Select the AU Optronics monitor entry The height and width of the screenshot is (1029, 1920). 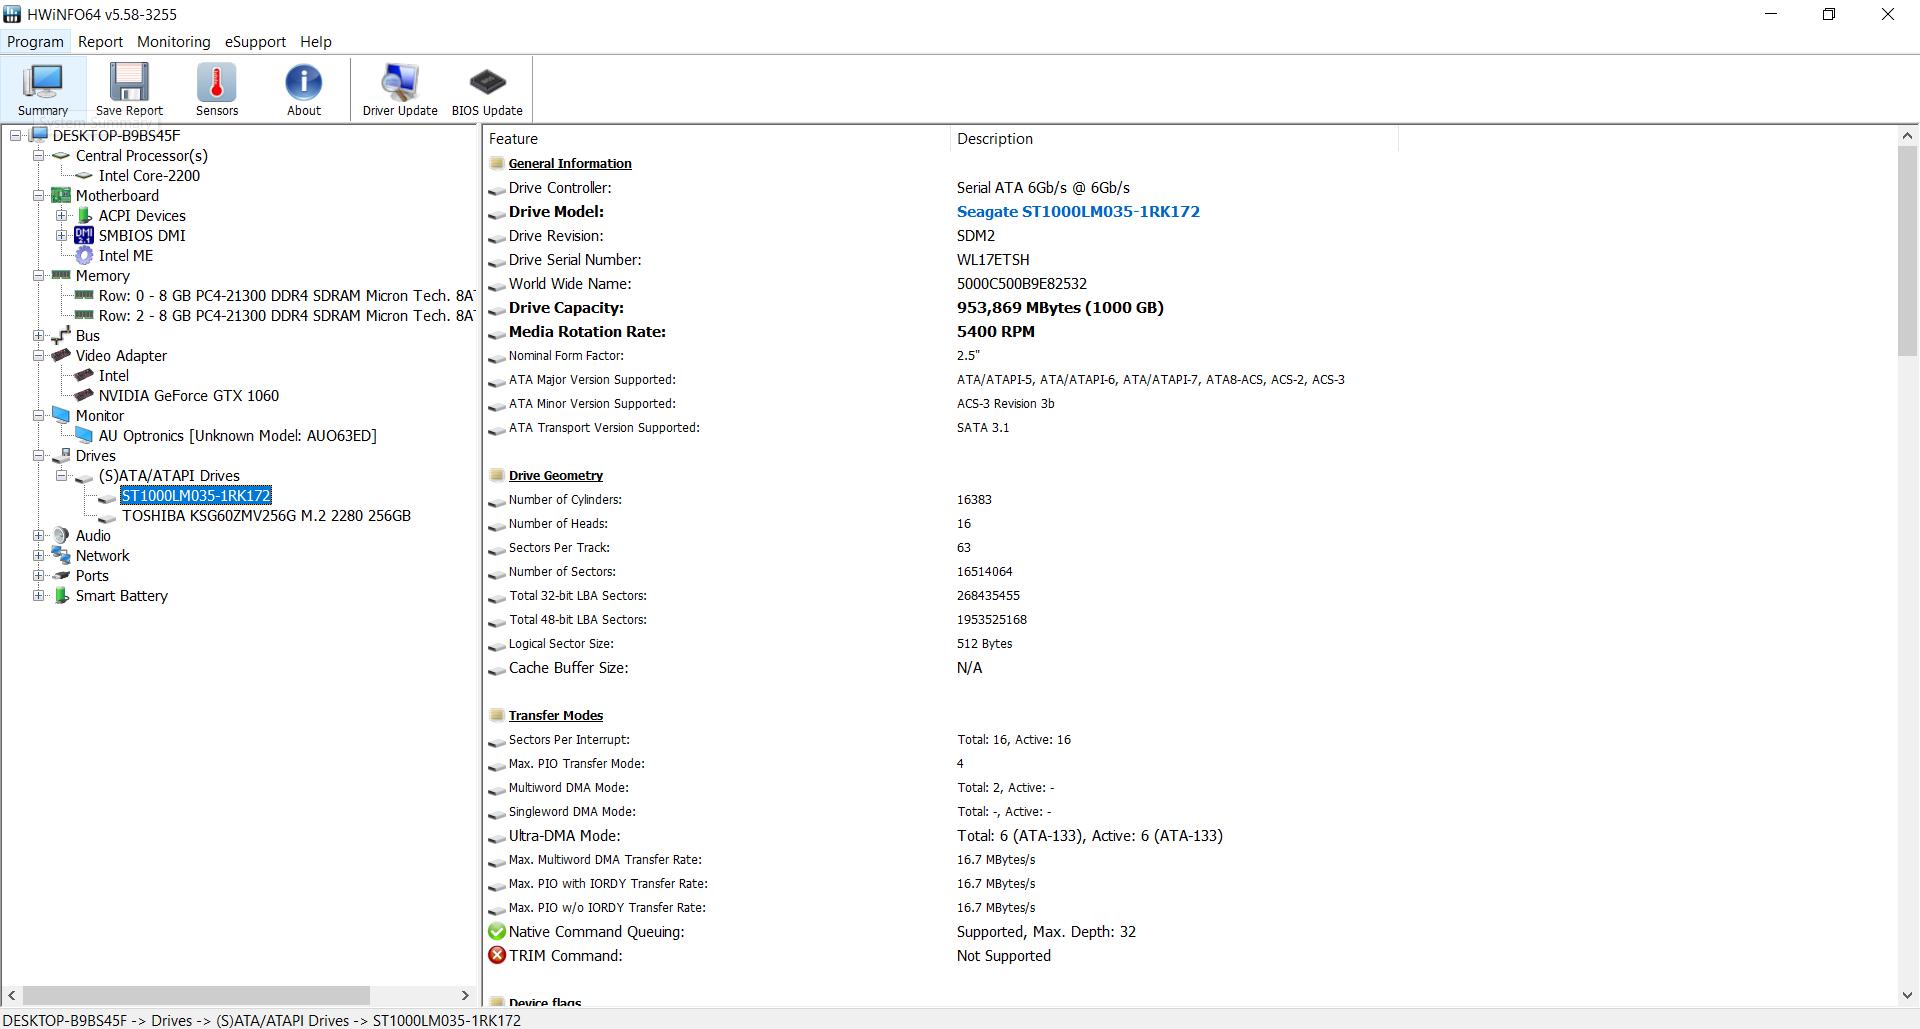coord(238,435)
